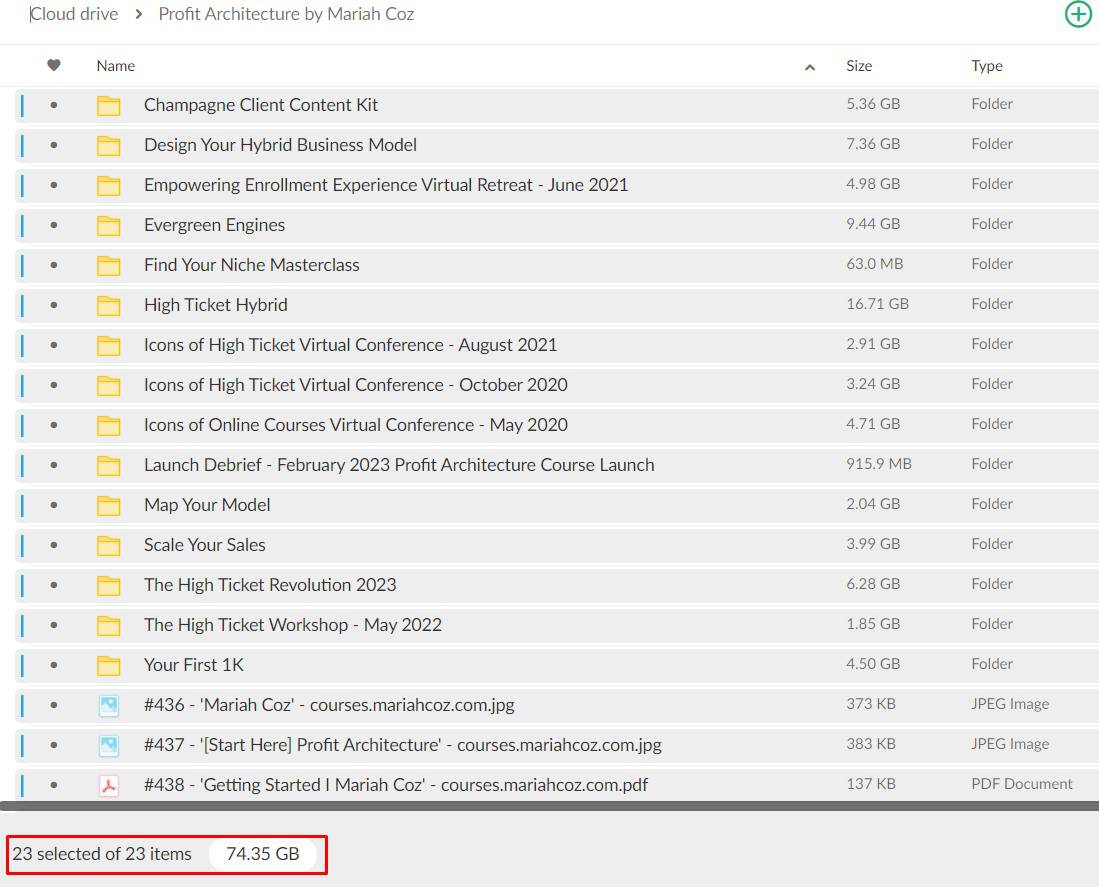Click the #437 Start Here image file icon
The width and height of the screenshot is (1099, 887).
108,746
